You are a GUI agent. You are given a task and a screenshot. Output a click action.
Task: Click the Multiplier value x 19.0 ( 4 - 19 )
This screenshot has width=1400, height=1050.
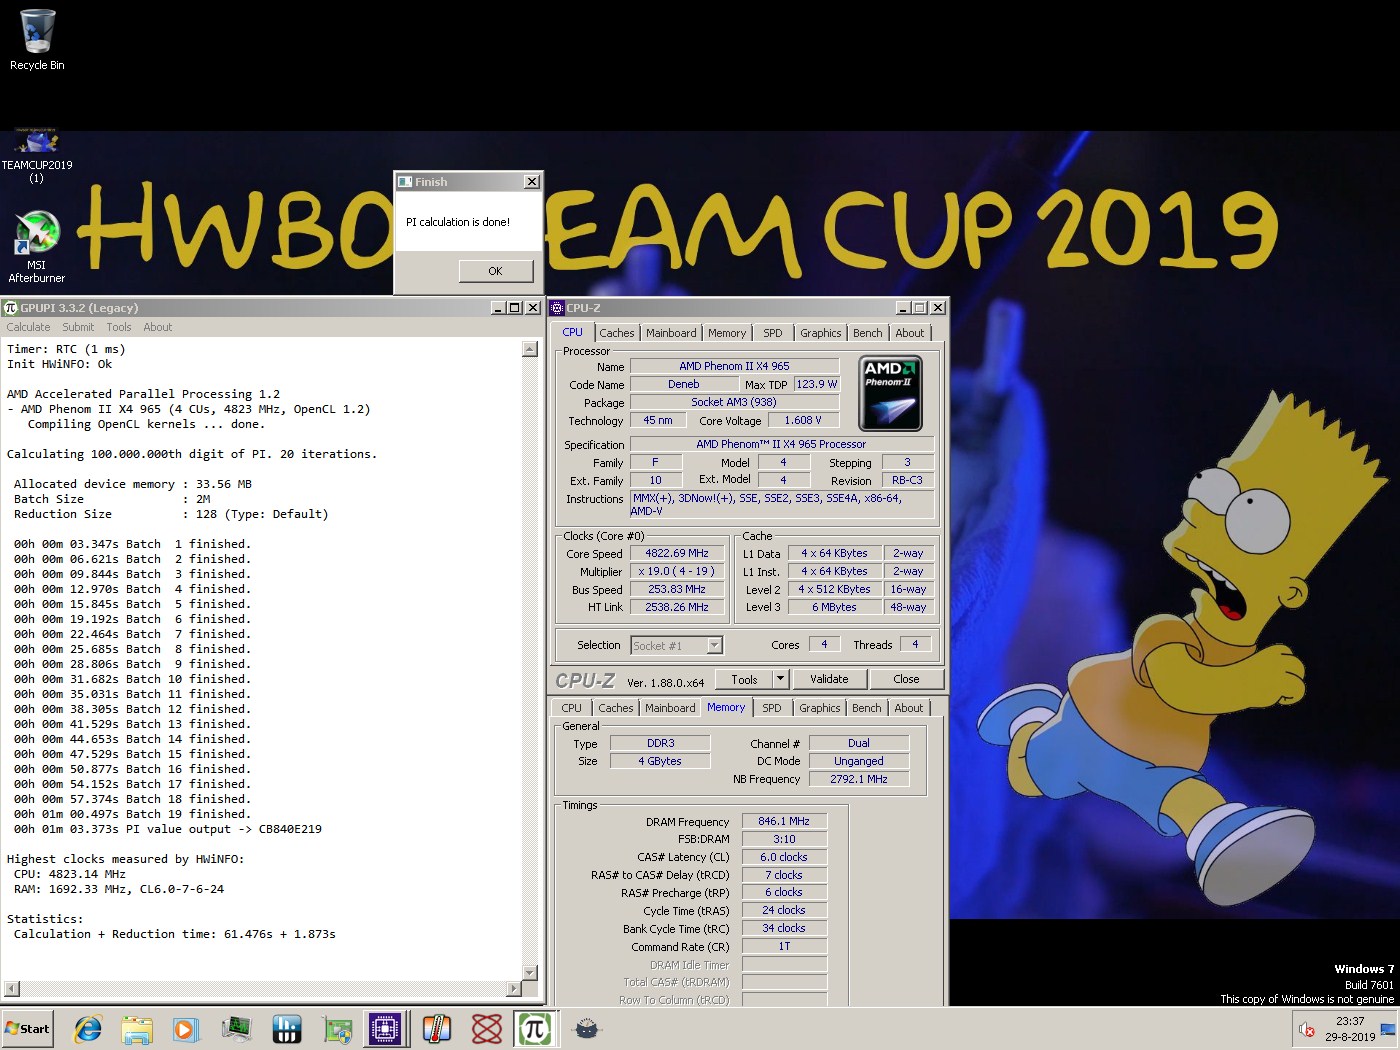tap(677, 571)
